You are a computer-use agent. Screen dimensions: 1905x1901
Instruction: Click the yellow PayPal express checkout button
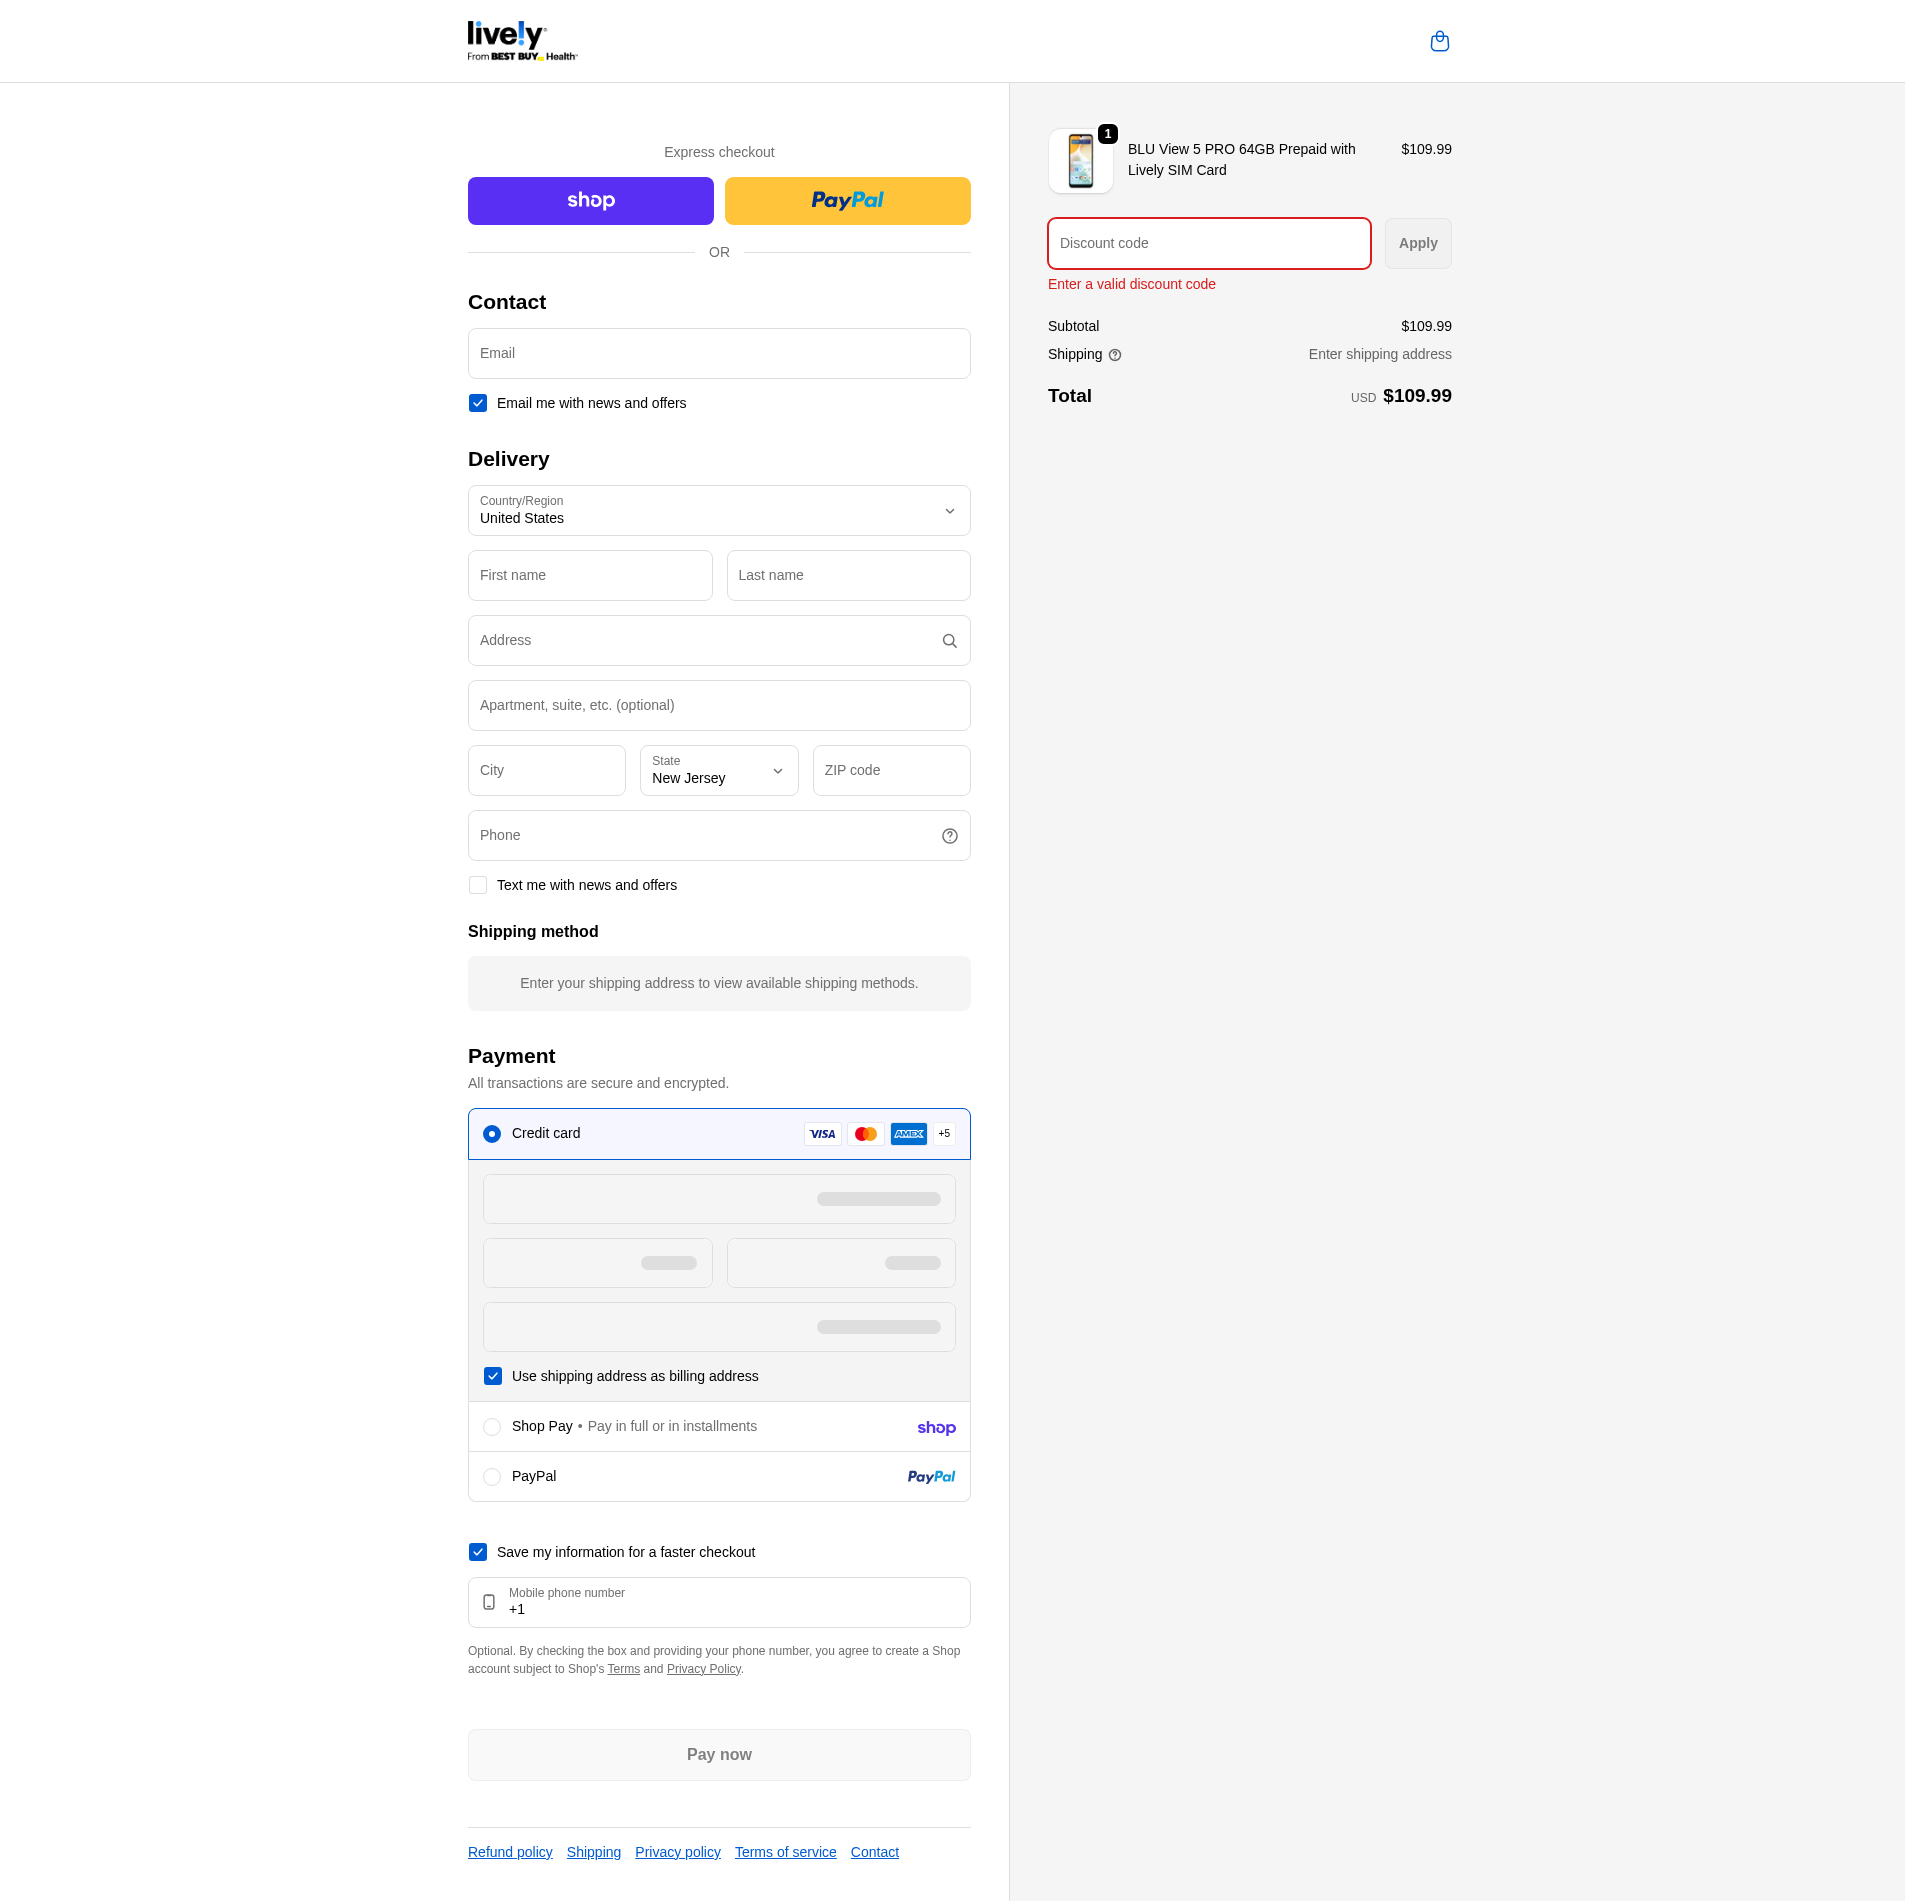847,201
